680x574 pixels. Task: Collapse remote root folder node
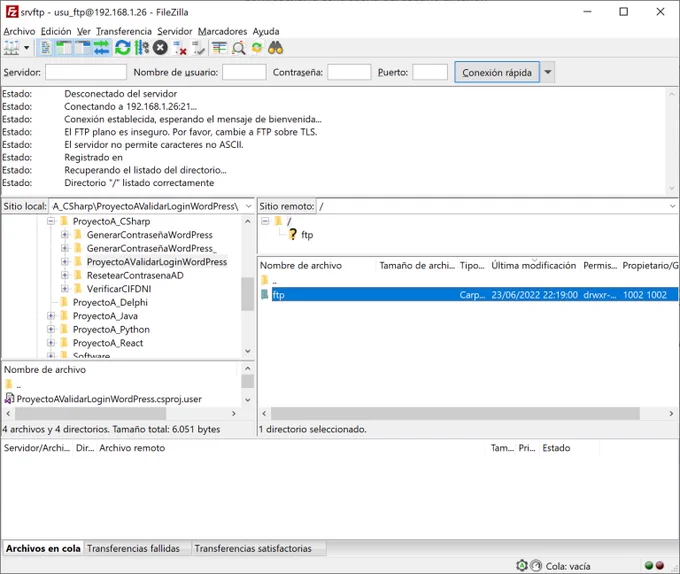click(x=265, y=221)
